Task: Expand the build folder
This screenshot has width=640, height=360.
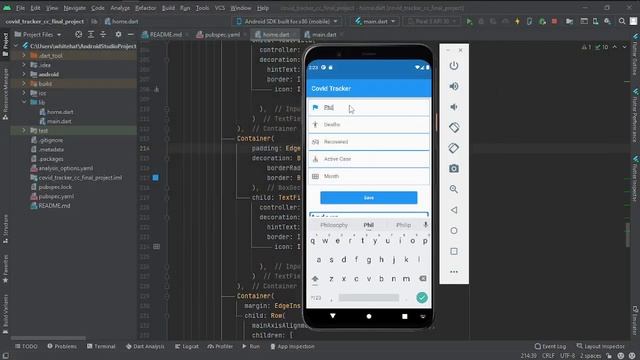Action: [24, 83]
